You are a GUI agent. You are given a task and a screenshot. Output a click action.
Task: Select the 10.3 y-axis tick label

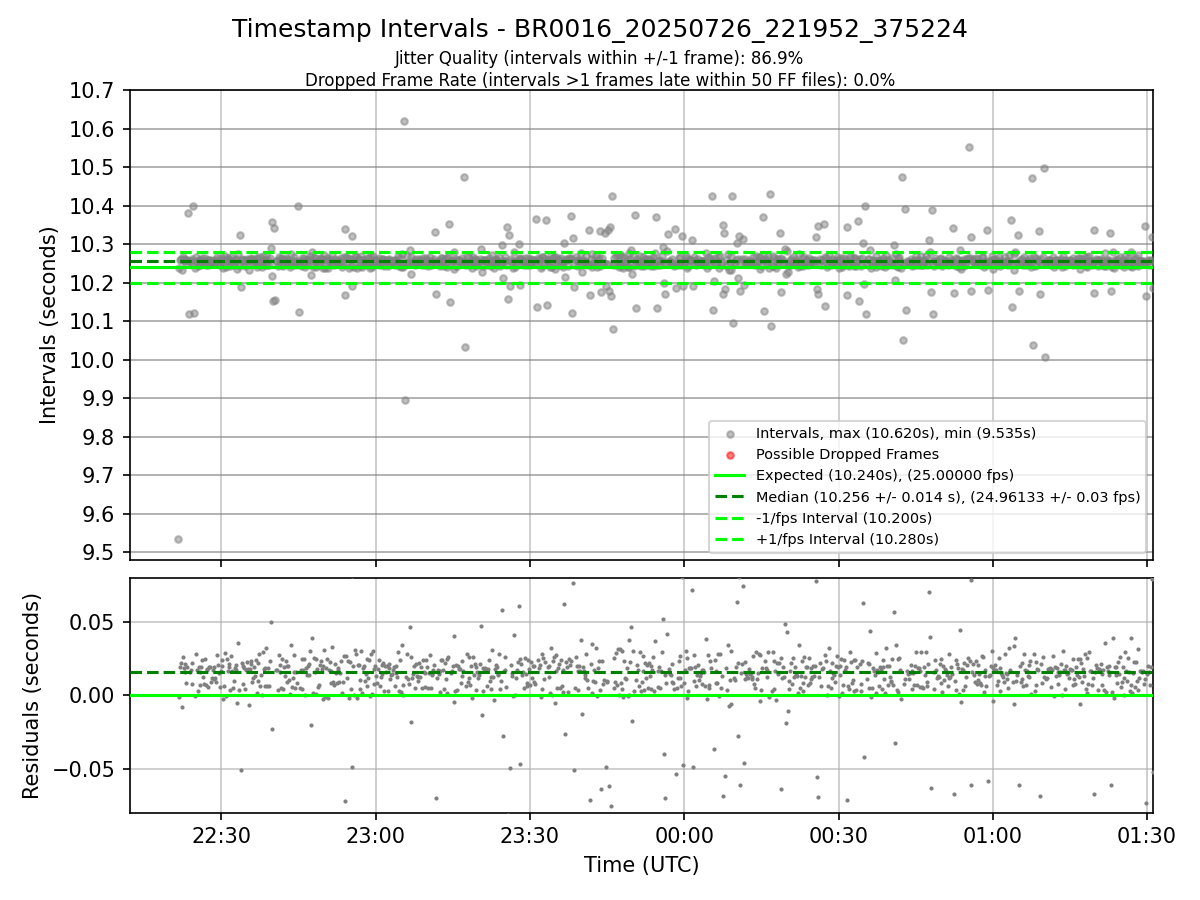[x=94, y=245]
